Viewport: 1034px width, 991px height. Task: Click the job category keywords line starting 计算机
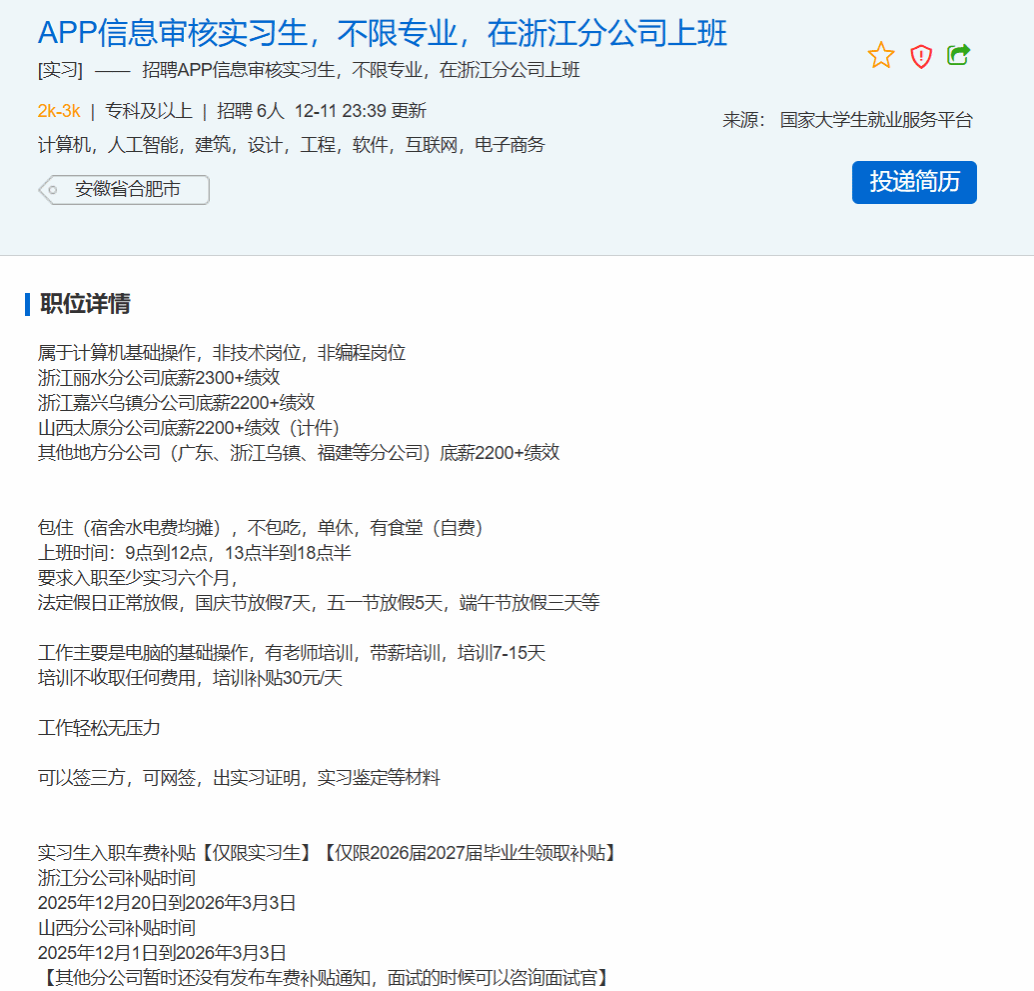291,145
